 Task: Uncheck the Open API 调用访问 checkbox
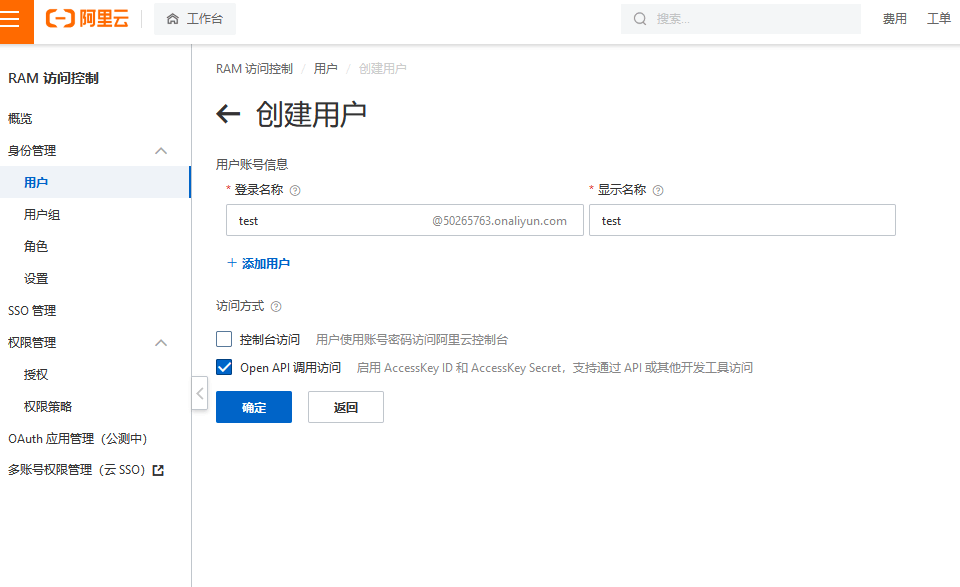click(224, 367)
